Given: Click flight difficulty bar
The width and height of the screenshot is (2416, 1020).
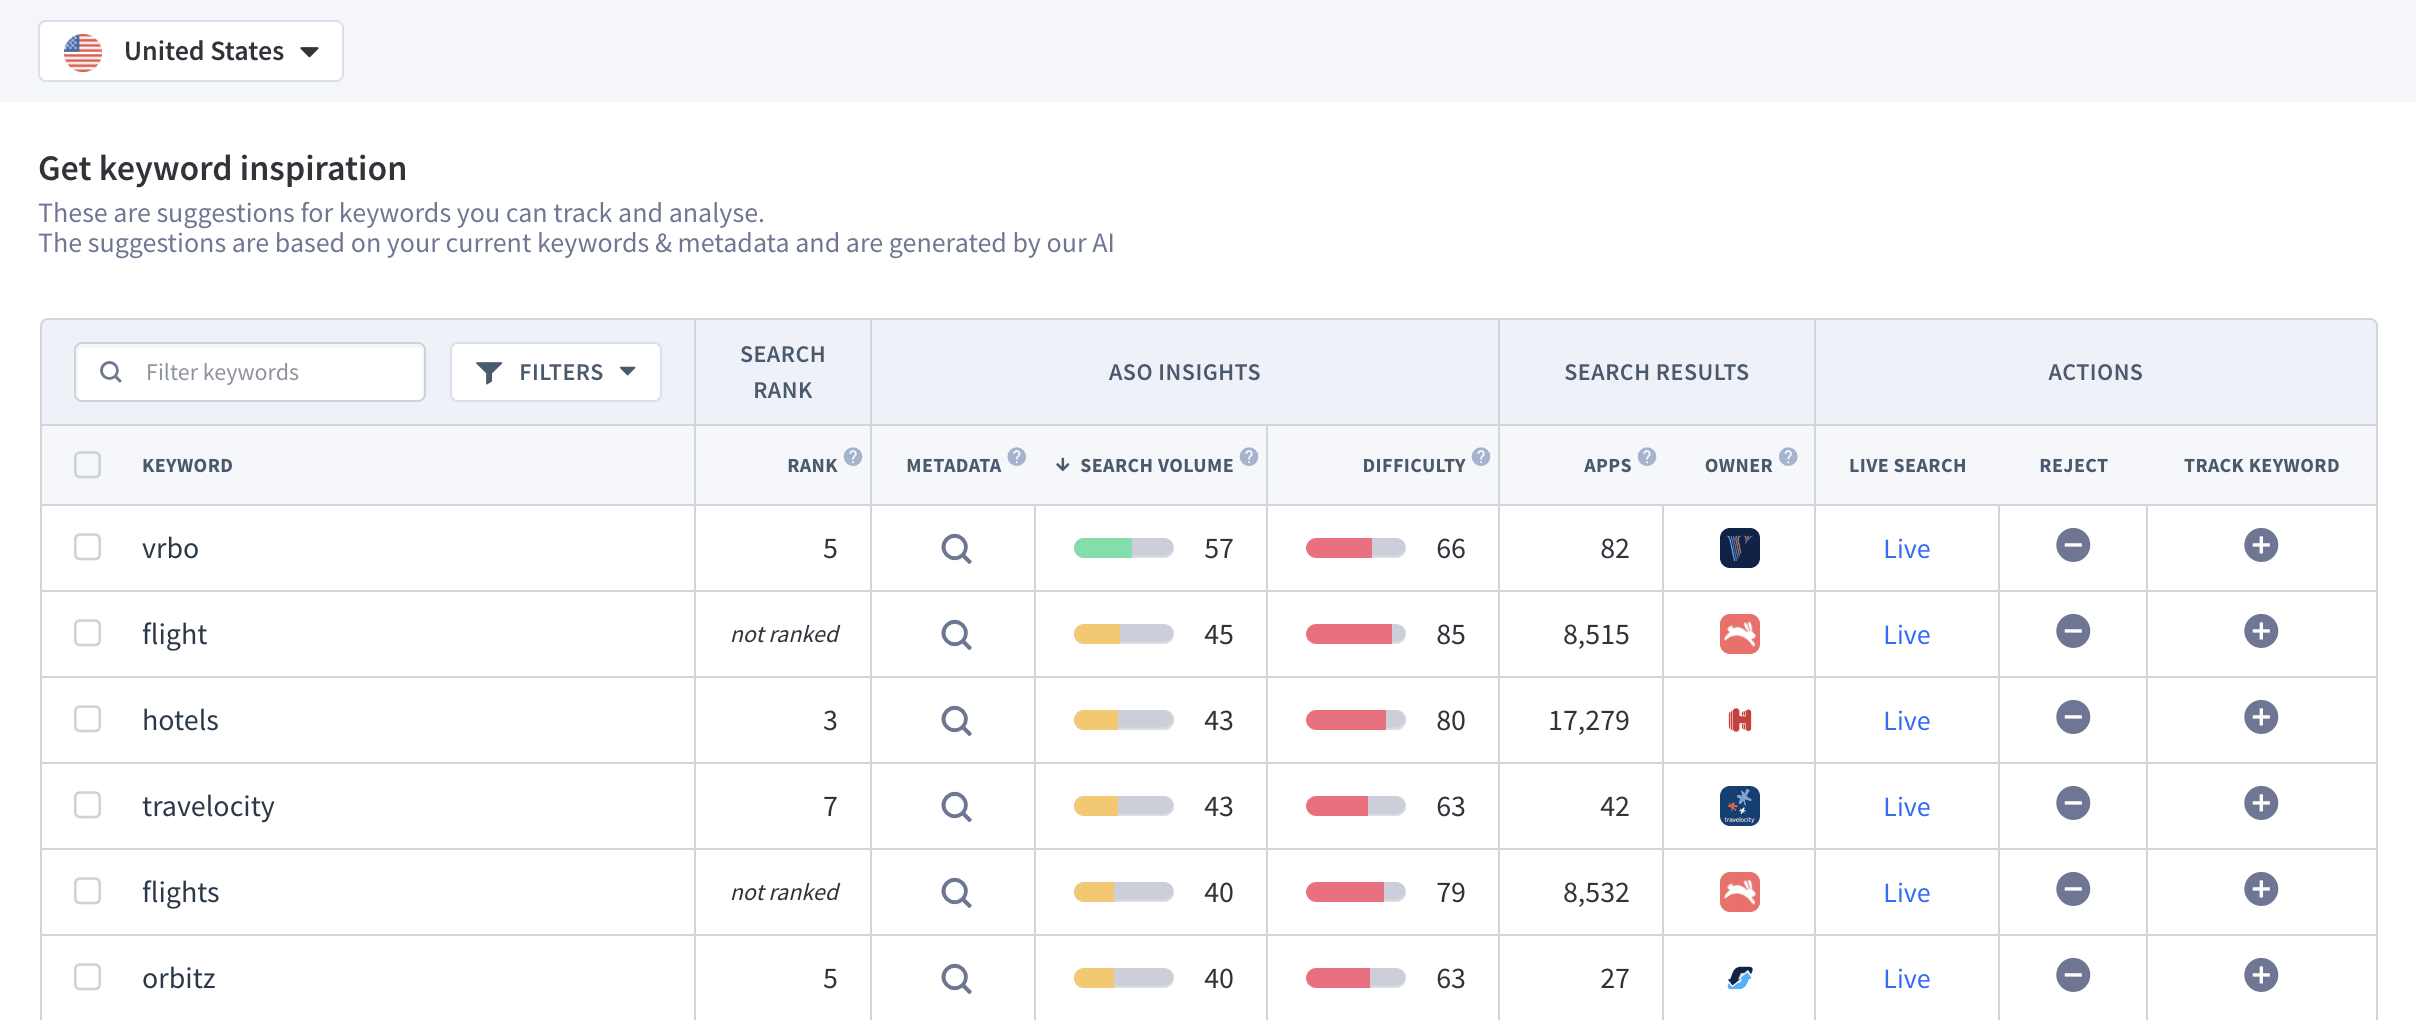Looking at the screenshot, I should coord(1355,634).
